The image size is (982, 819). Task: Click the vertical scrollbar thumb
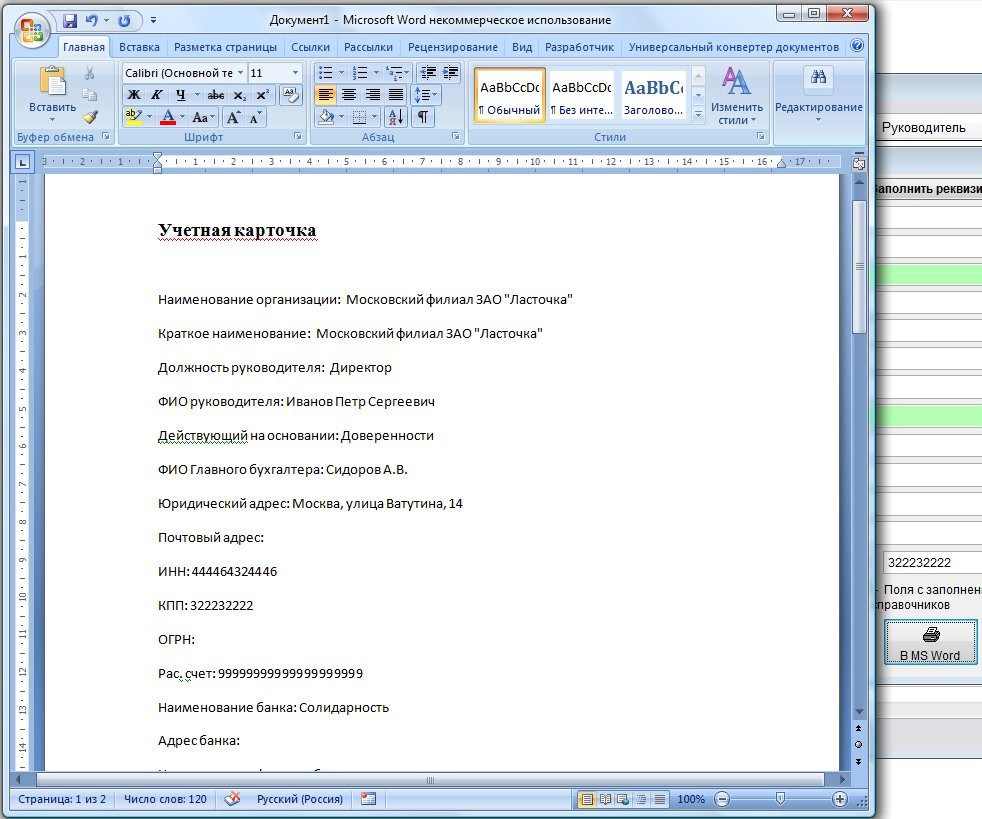pyautogui.click(x=859, y=266)
